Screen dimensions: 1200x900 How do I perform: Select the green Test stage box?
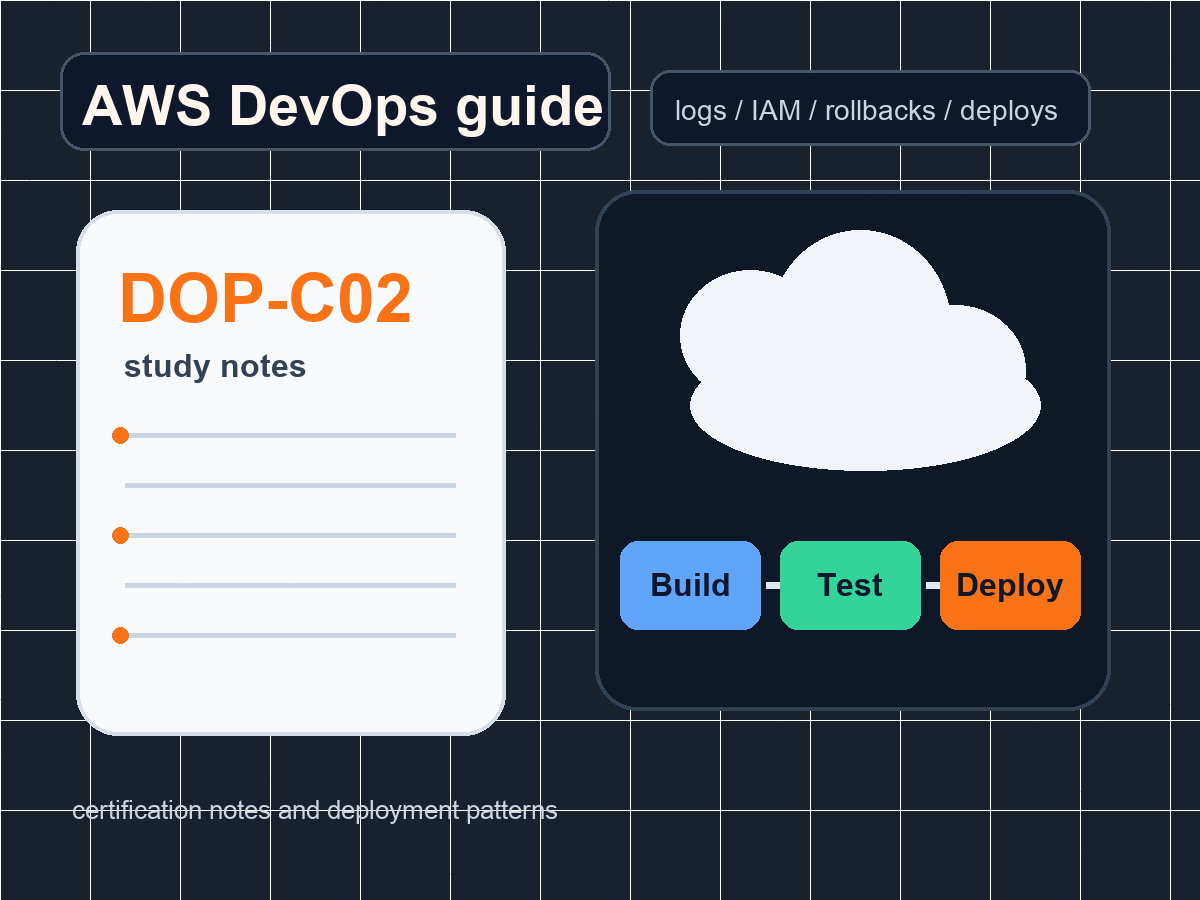pos(850,585)
